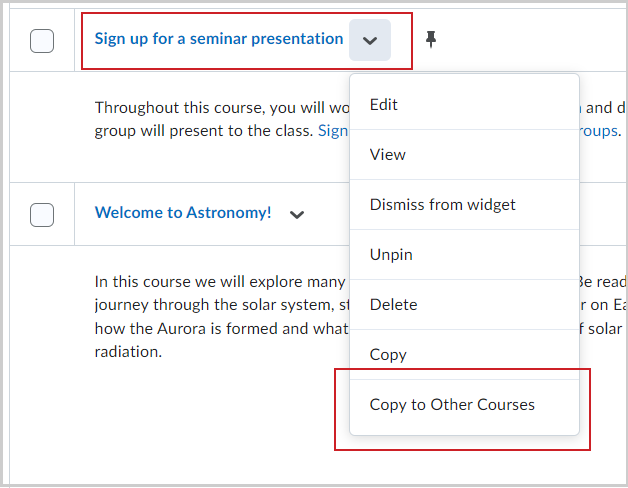Click the pin icon beside seminar announcement
Screen dimensions: 628x488
[431, 39]
